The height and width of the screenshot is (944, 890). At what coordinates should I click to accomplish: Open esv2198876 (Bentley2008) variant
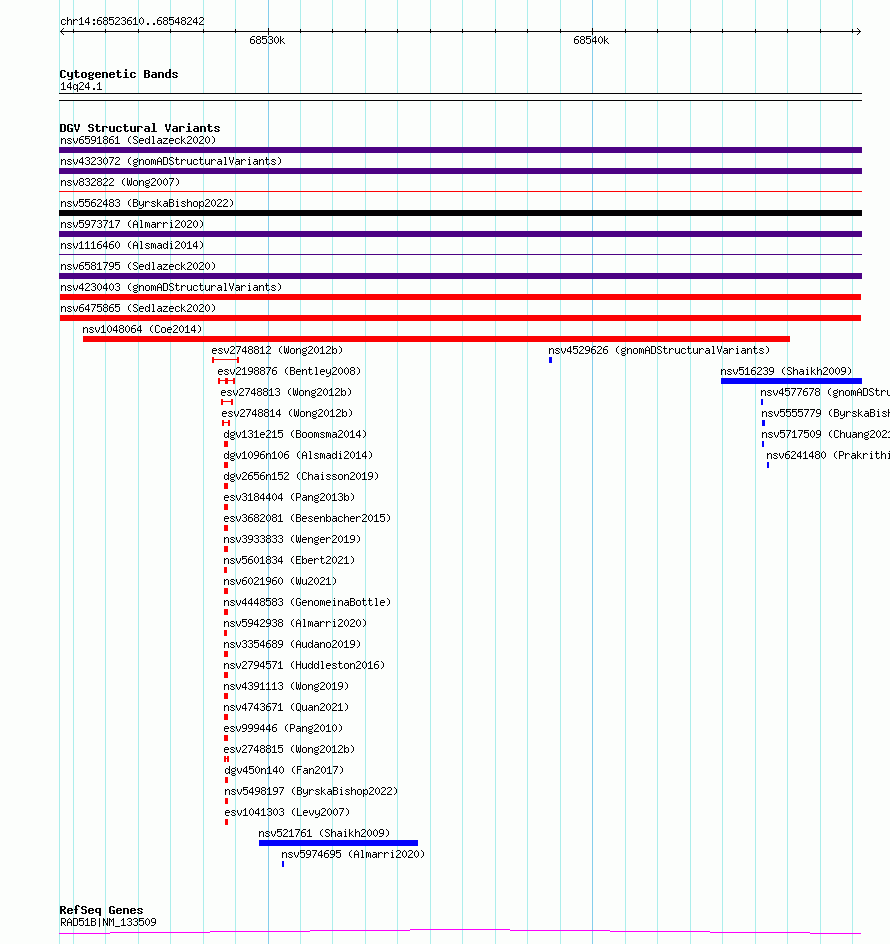click(289, 371)
